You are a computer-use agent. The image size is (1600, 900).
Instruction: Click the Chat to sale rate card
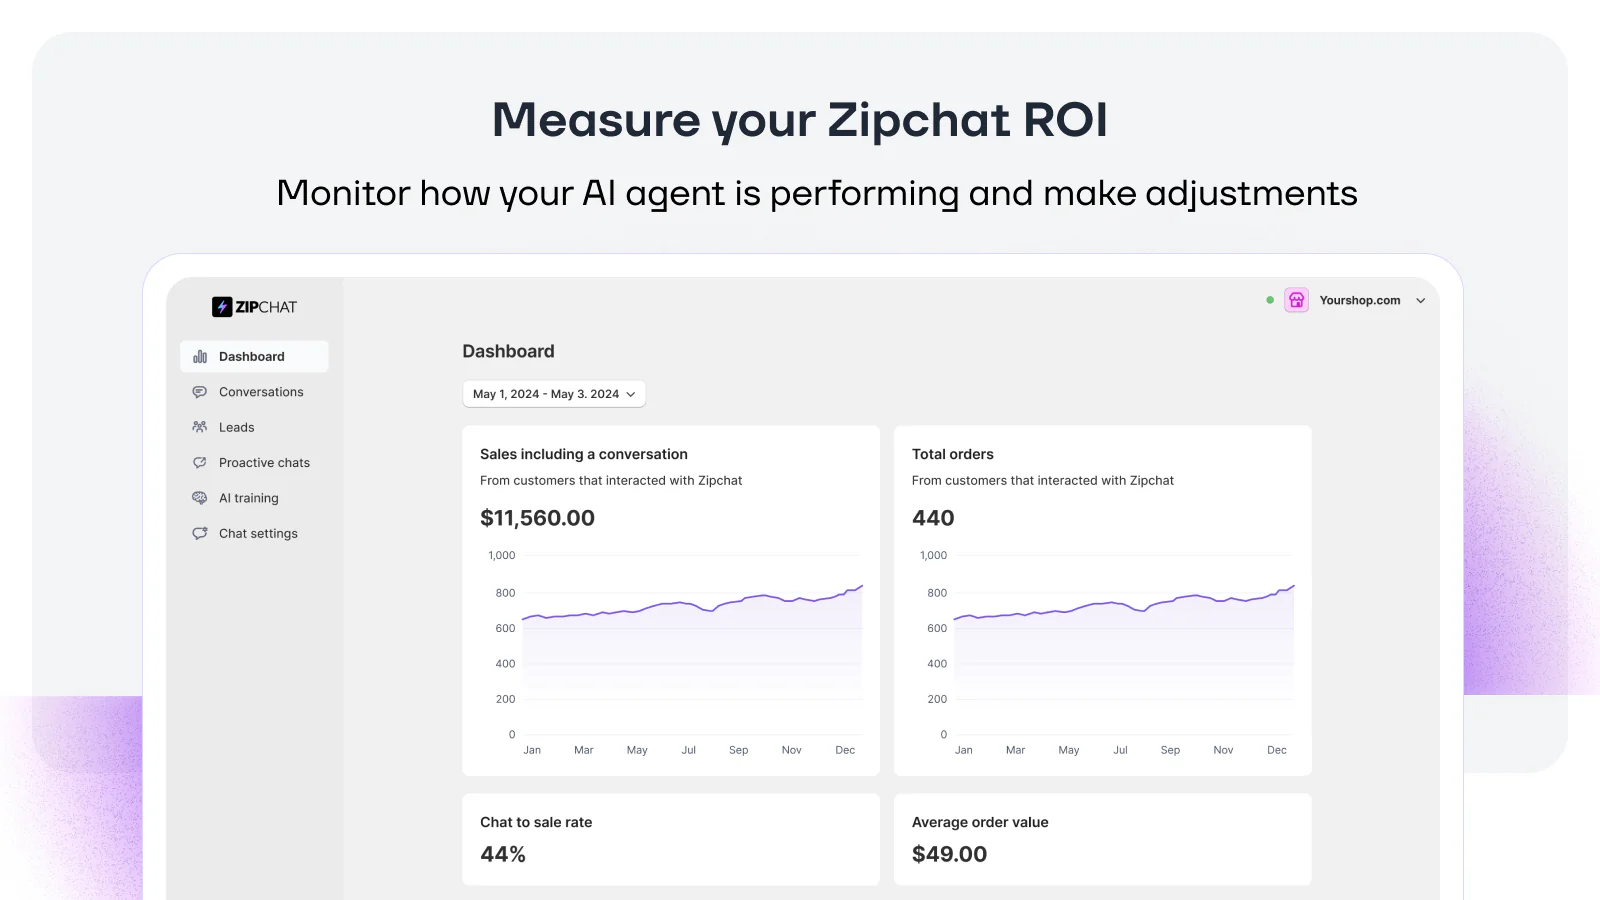[x=670, y=839]
